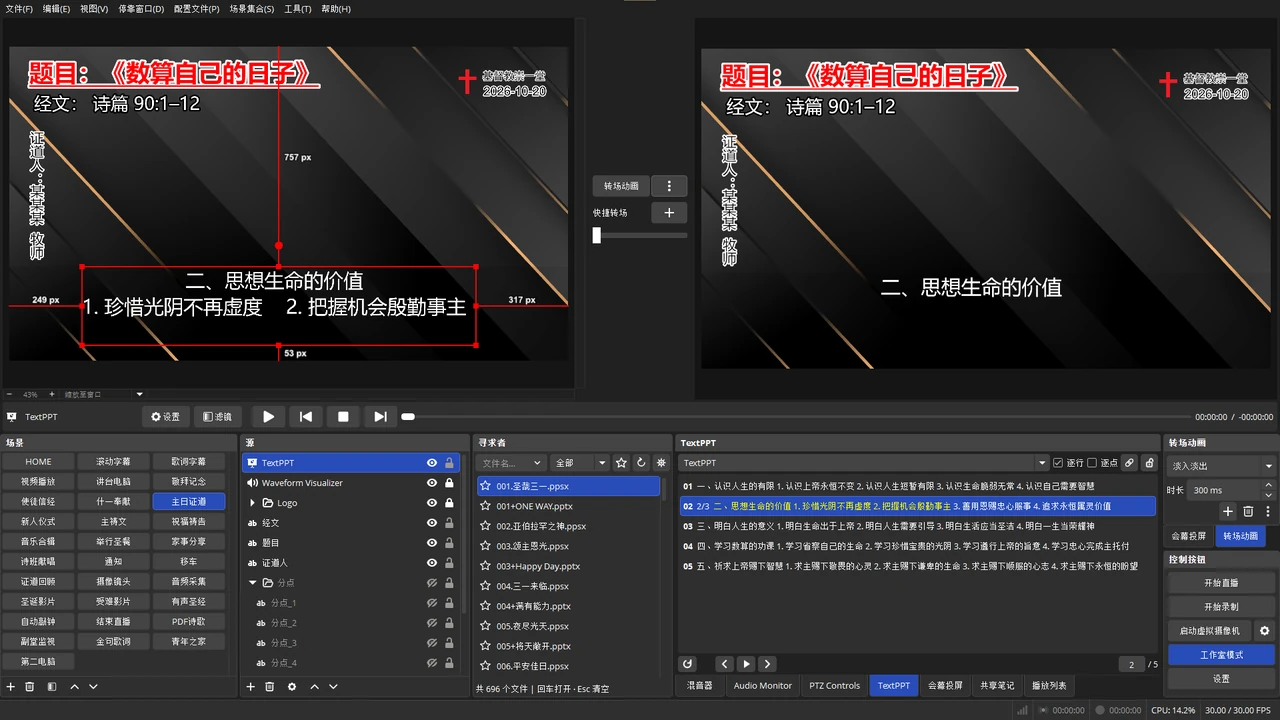Uncheck the 逐行 checkbox

(1058, 463)
